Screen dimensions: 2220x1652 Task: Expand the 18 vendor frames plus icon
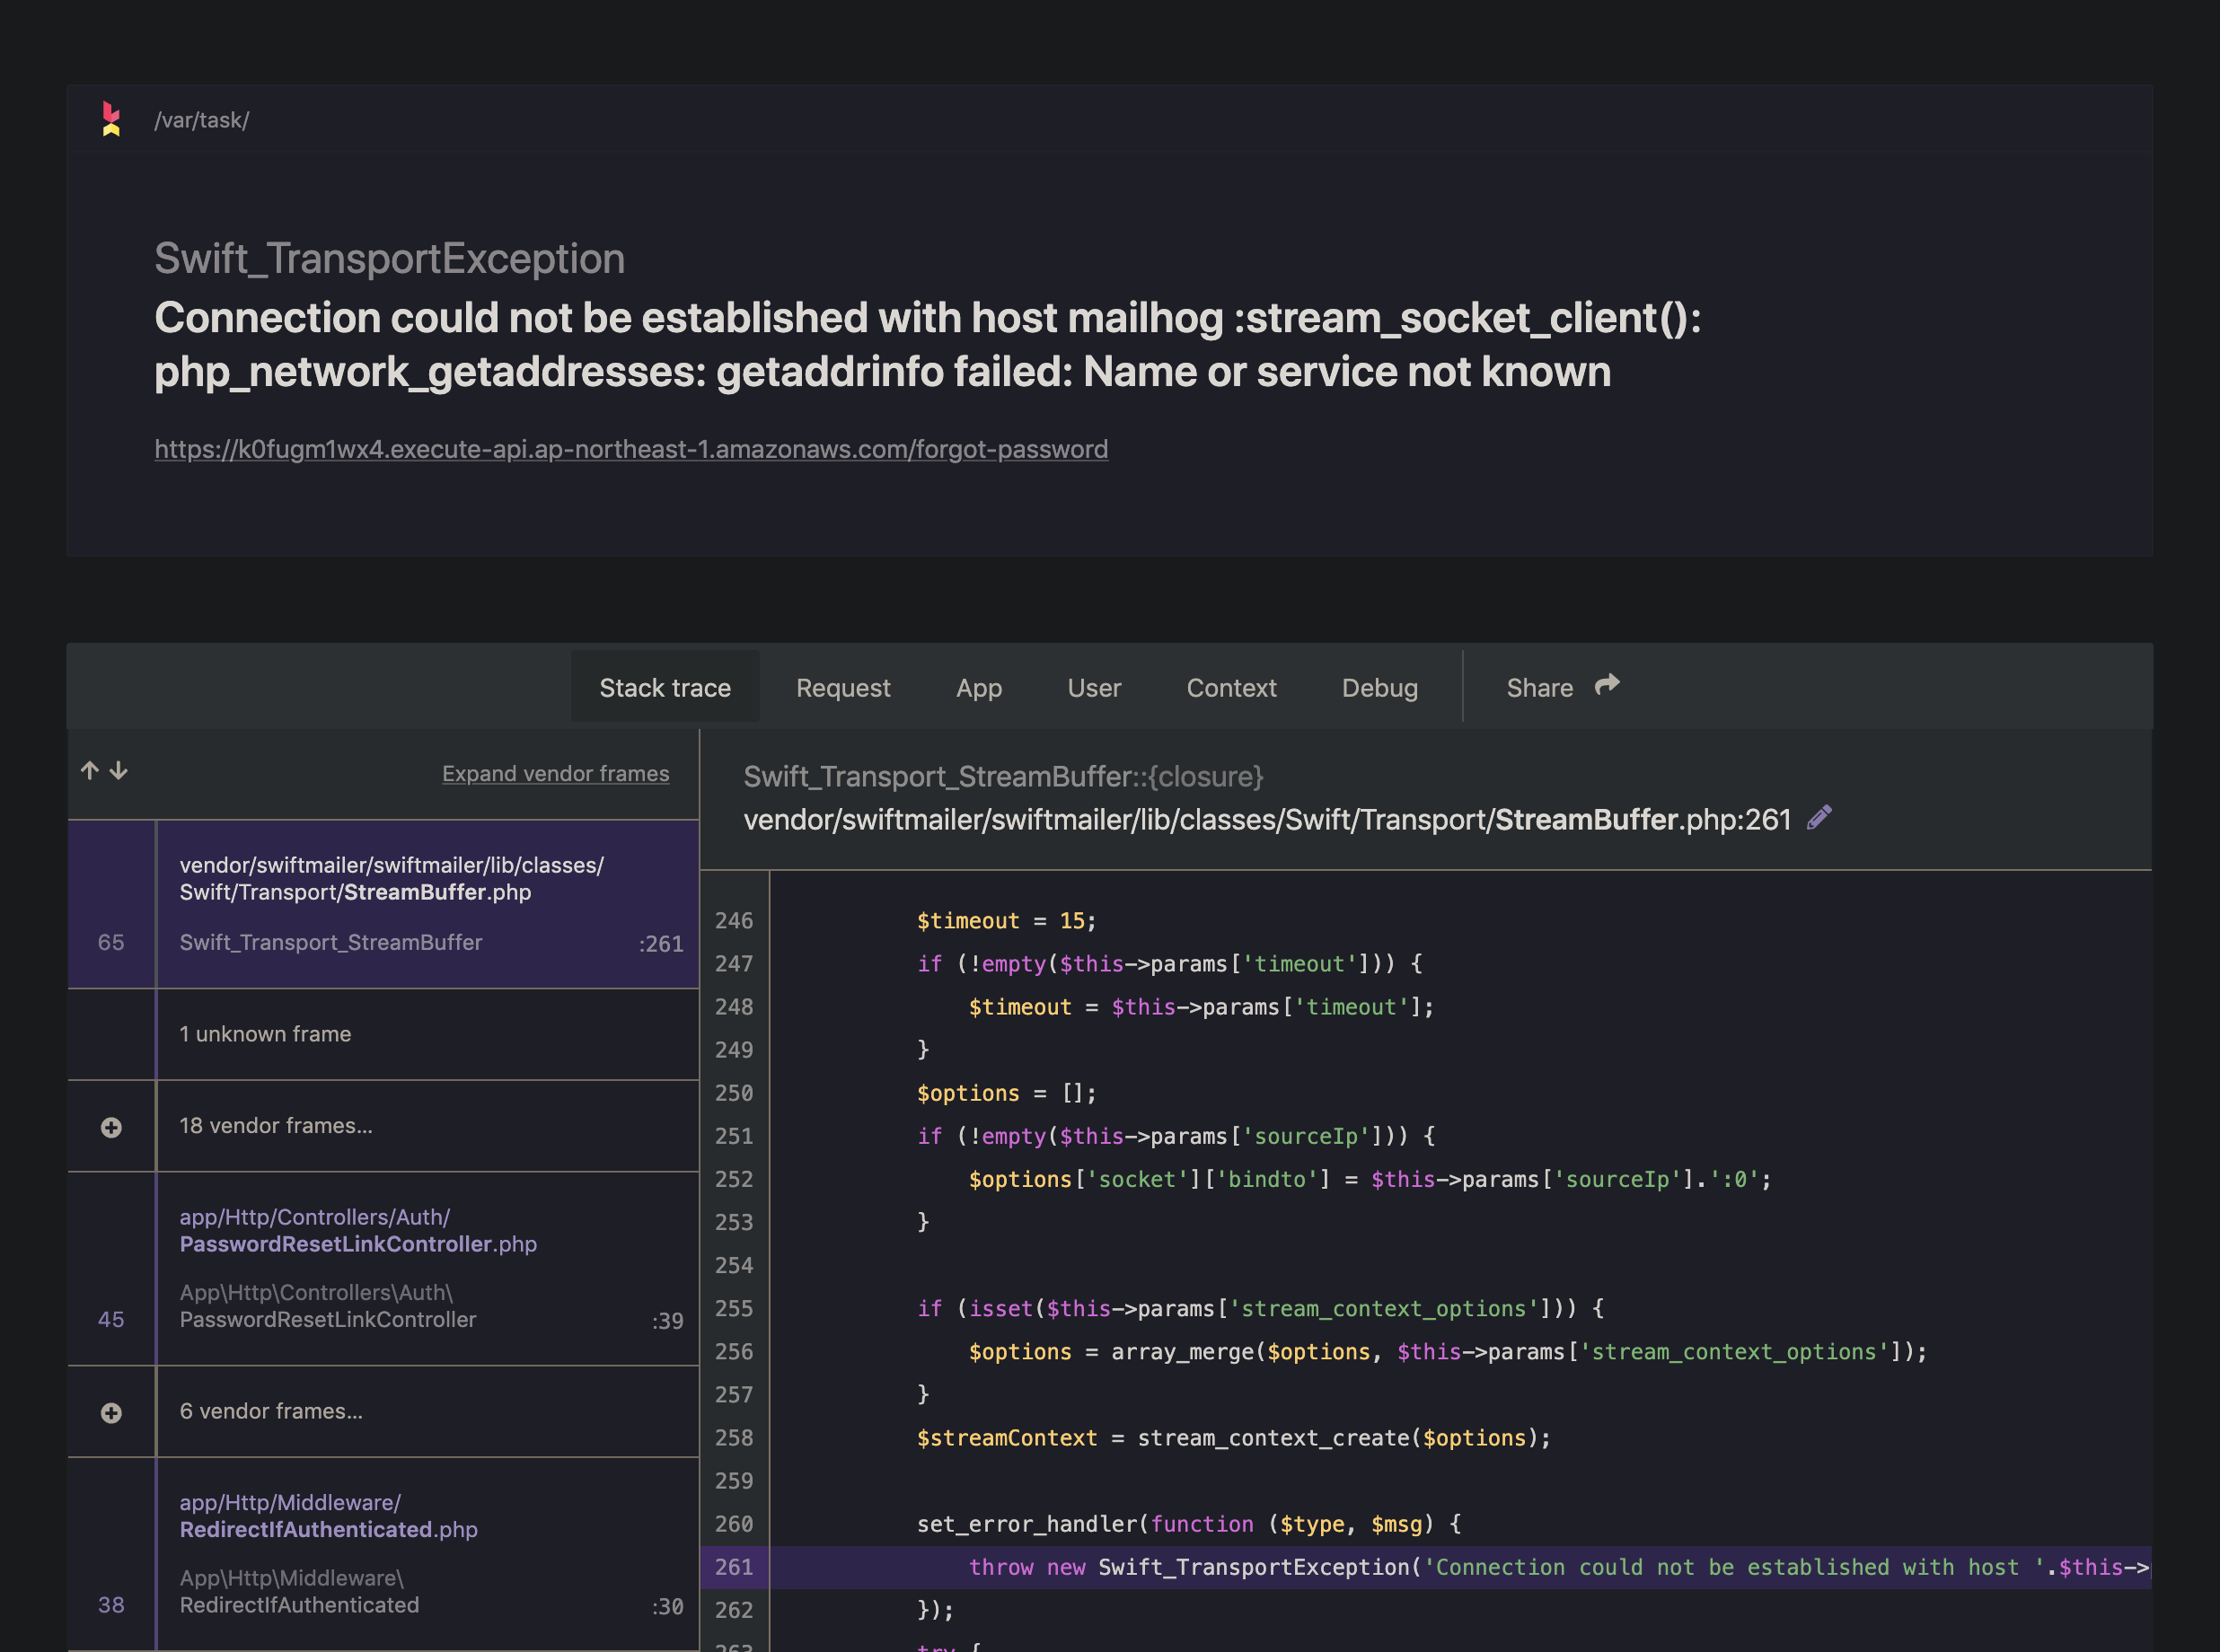tap(111, 1127)
